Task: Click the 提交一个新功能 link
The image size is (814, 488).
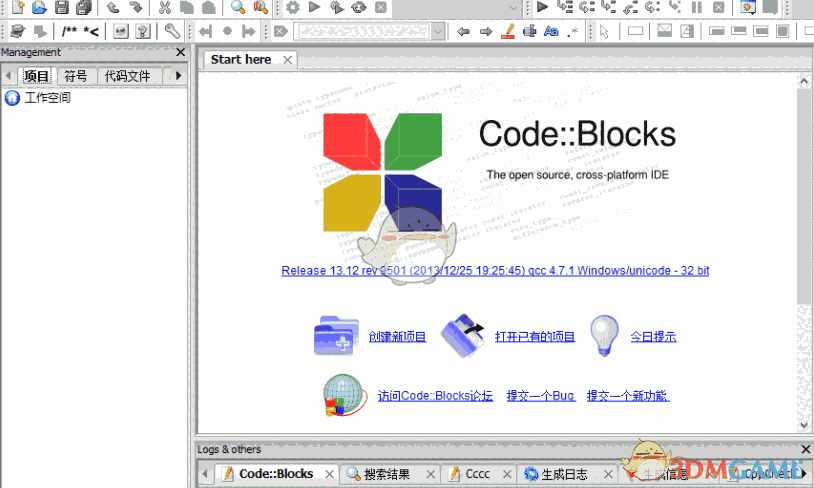Action: coord(628,396)
